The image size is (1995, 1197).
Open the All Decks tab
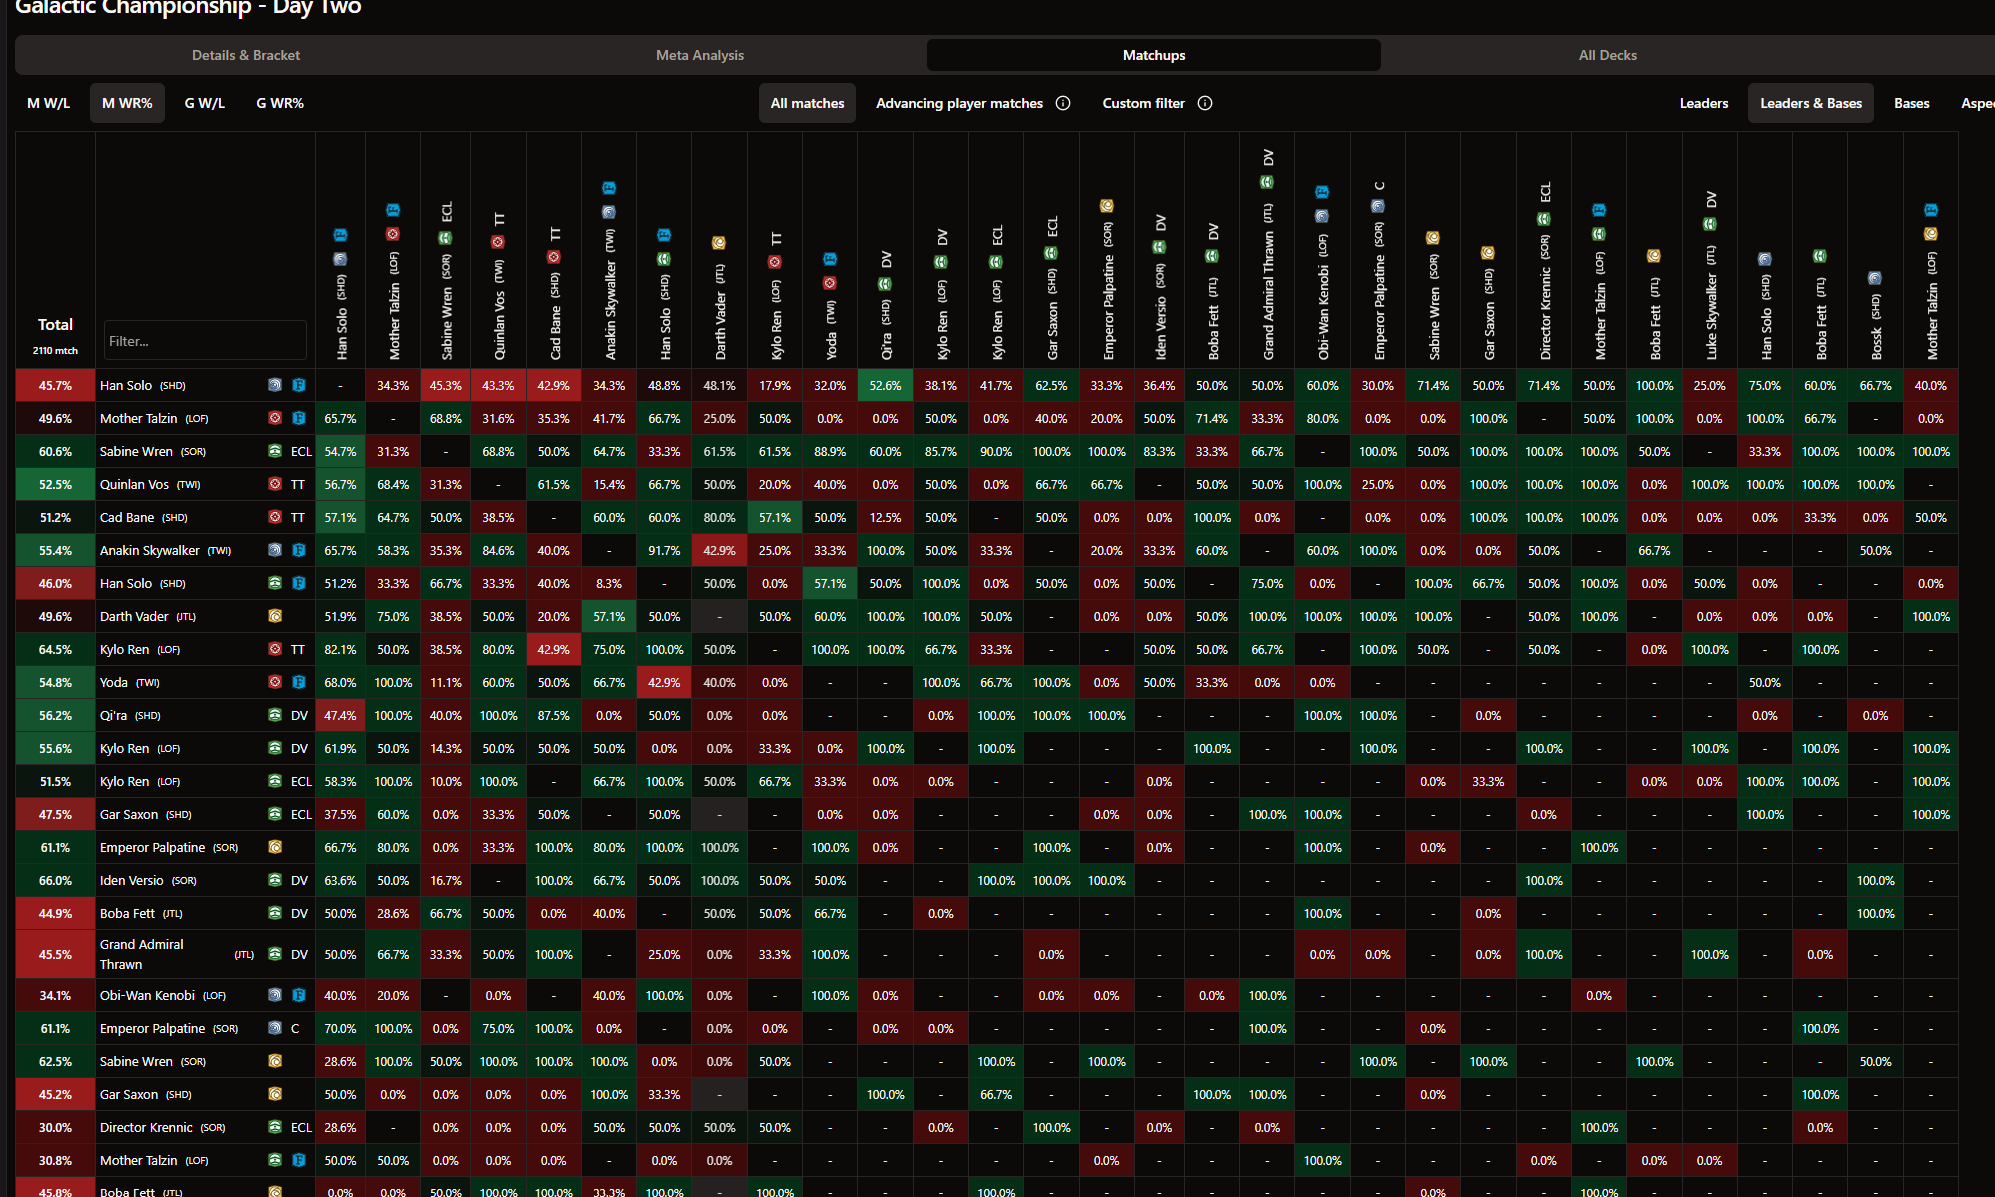tap(1608, 55)
